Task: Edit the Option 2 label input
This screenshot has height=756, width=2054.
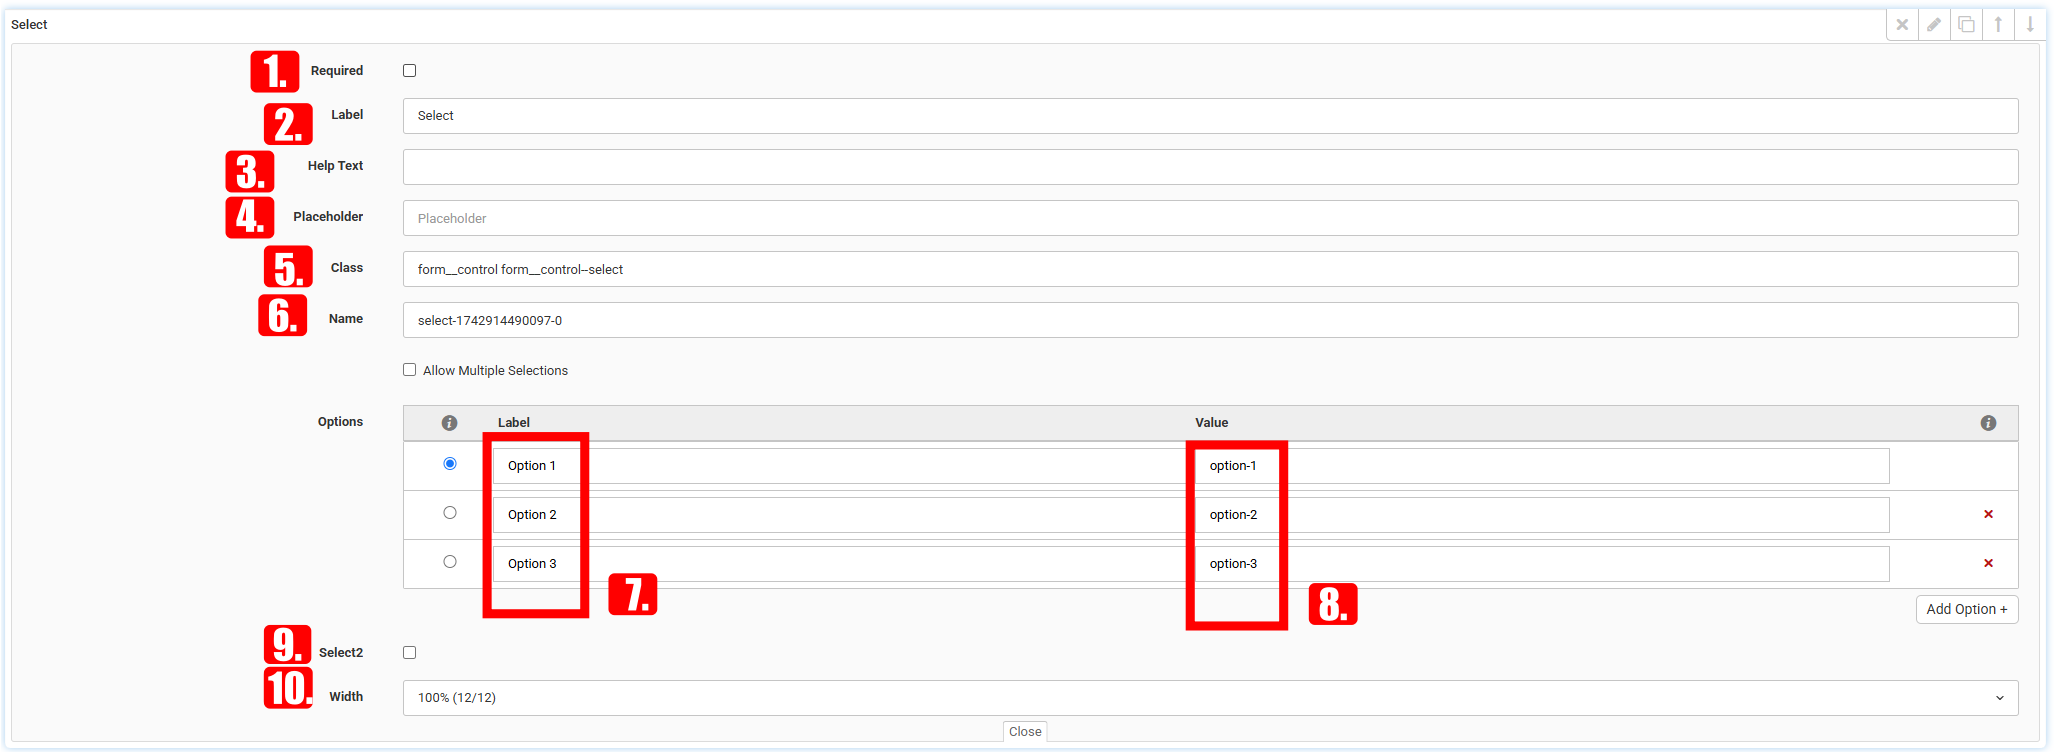Action: pos(842,515)
